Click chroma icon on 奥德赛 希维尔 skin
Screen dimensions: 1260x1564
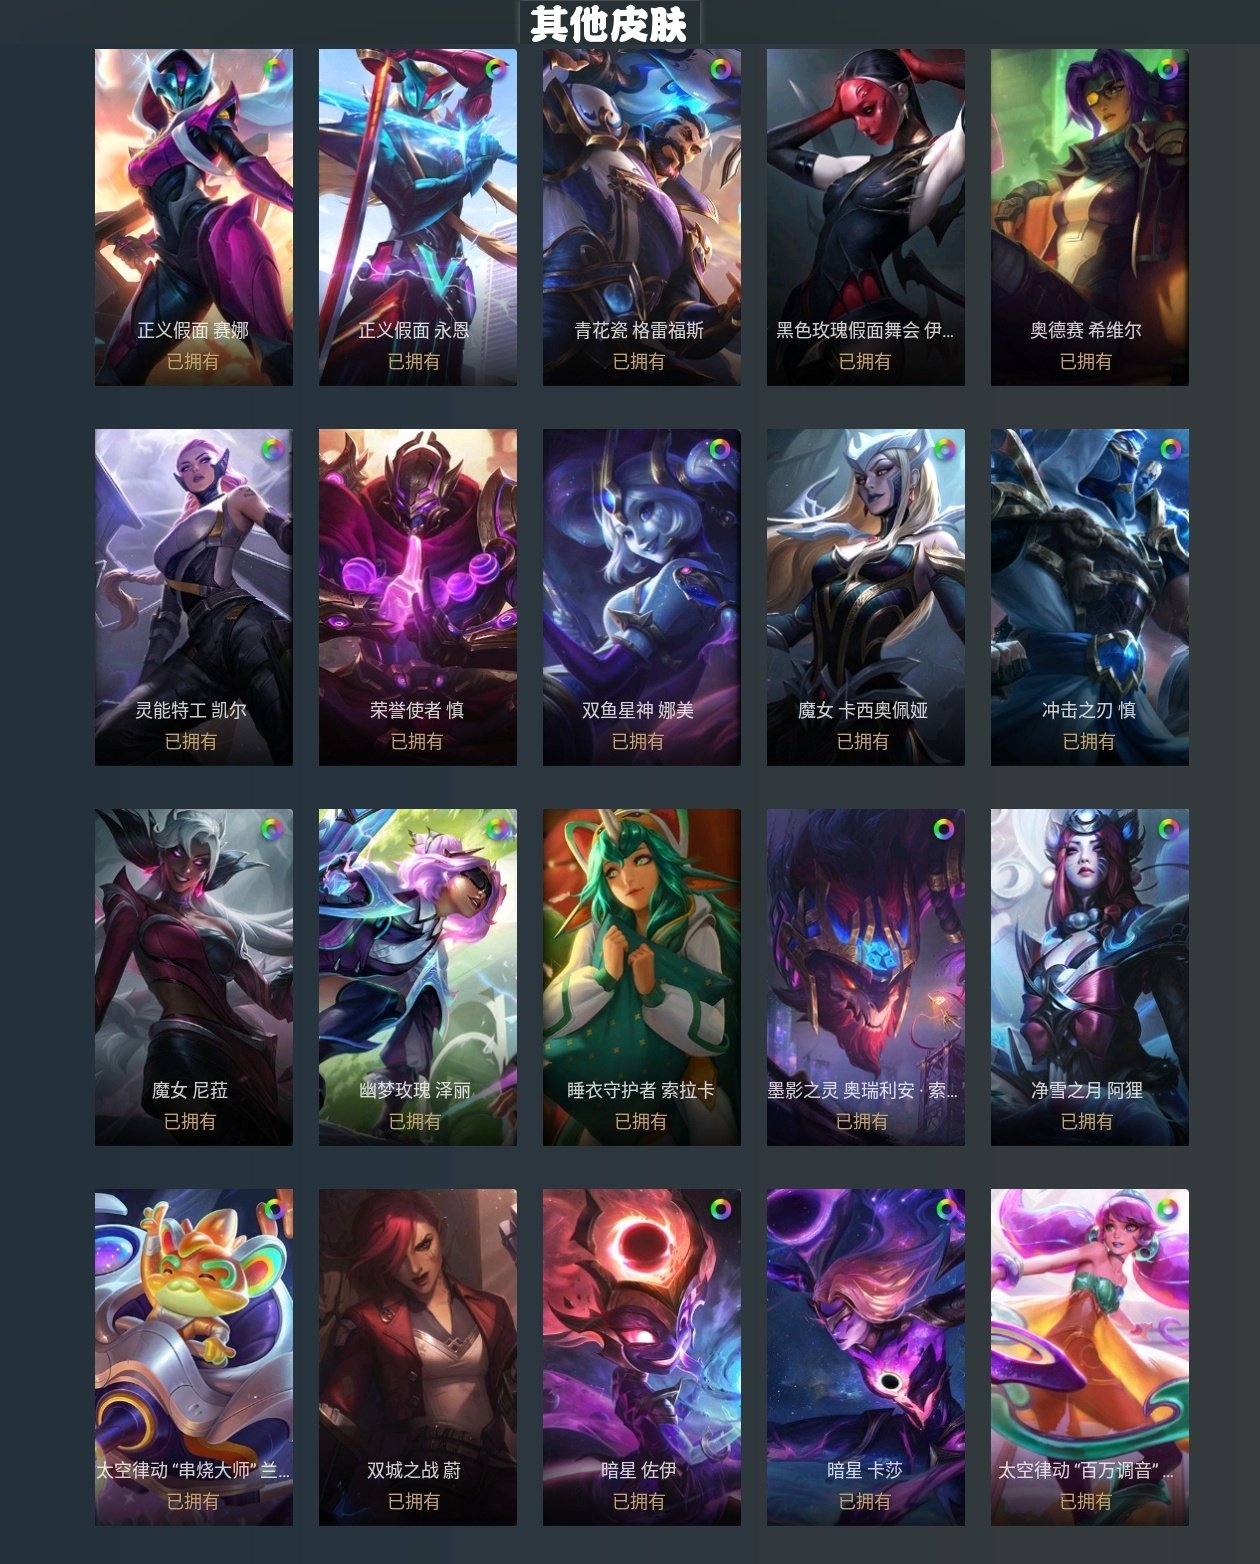pos(1168,69)
